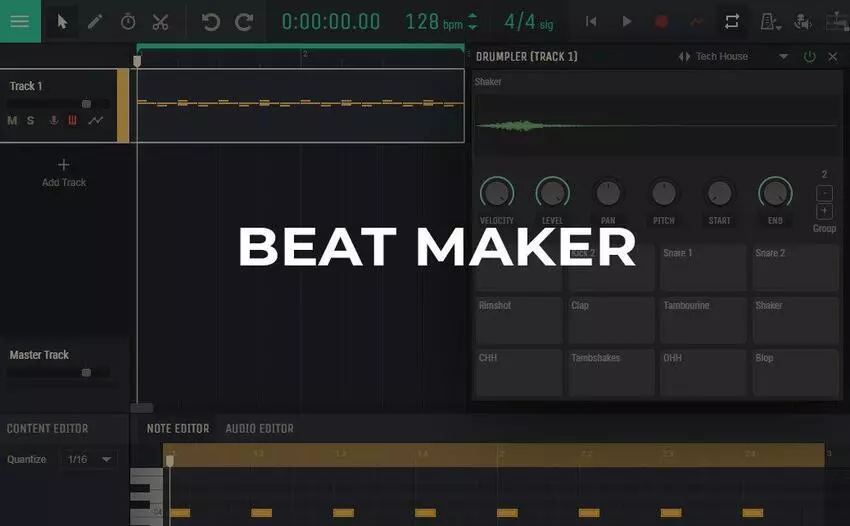Expand the Quantize 1/16 dropdown

point(89,460)
